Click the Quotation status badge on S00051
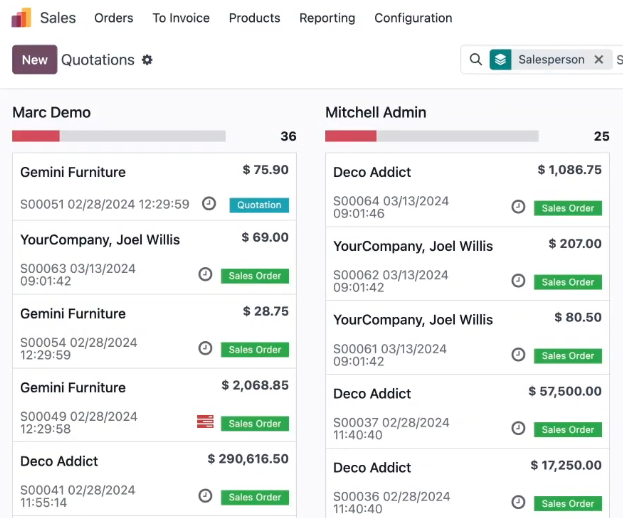This screenshot has width=623, height=518. pyautogui.click(x=259, y=205)
